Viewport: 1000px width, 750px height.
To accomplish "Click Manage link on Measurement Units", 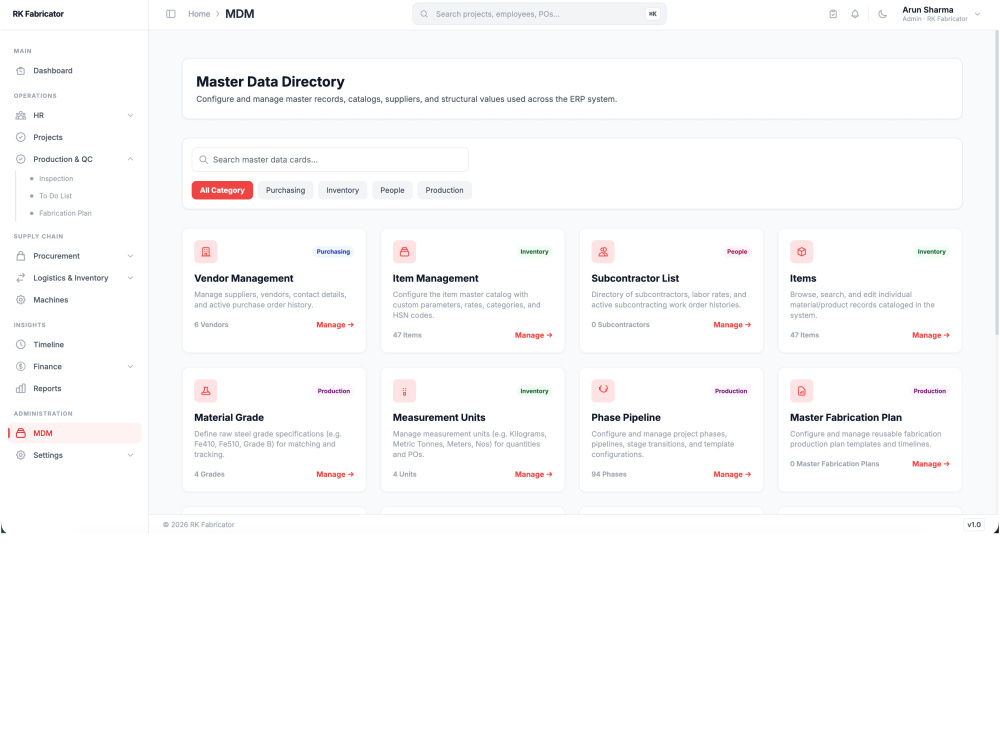I will (533, 474).
